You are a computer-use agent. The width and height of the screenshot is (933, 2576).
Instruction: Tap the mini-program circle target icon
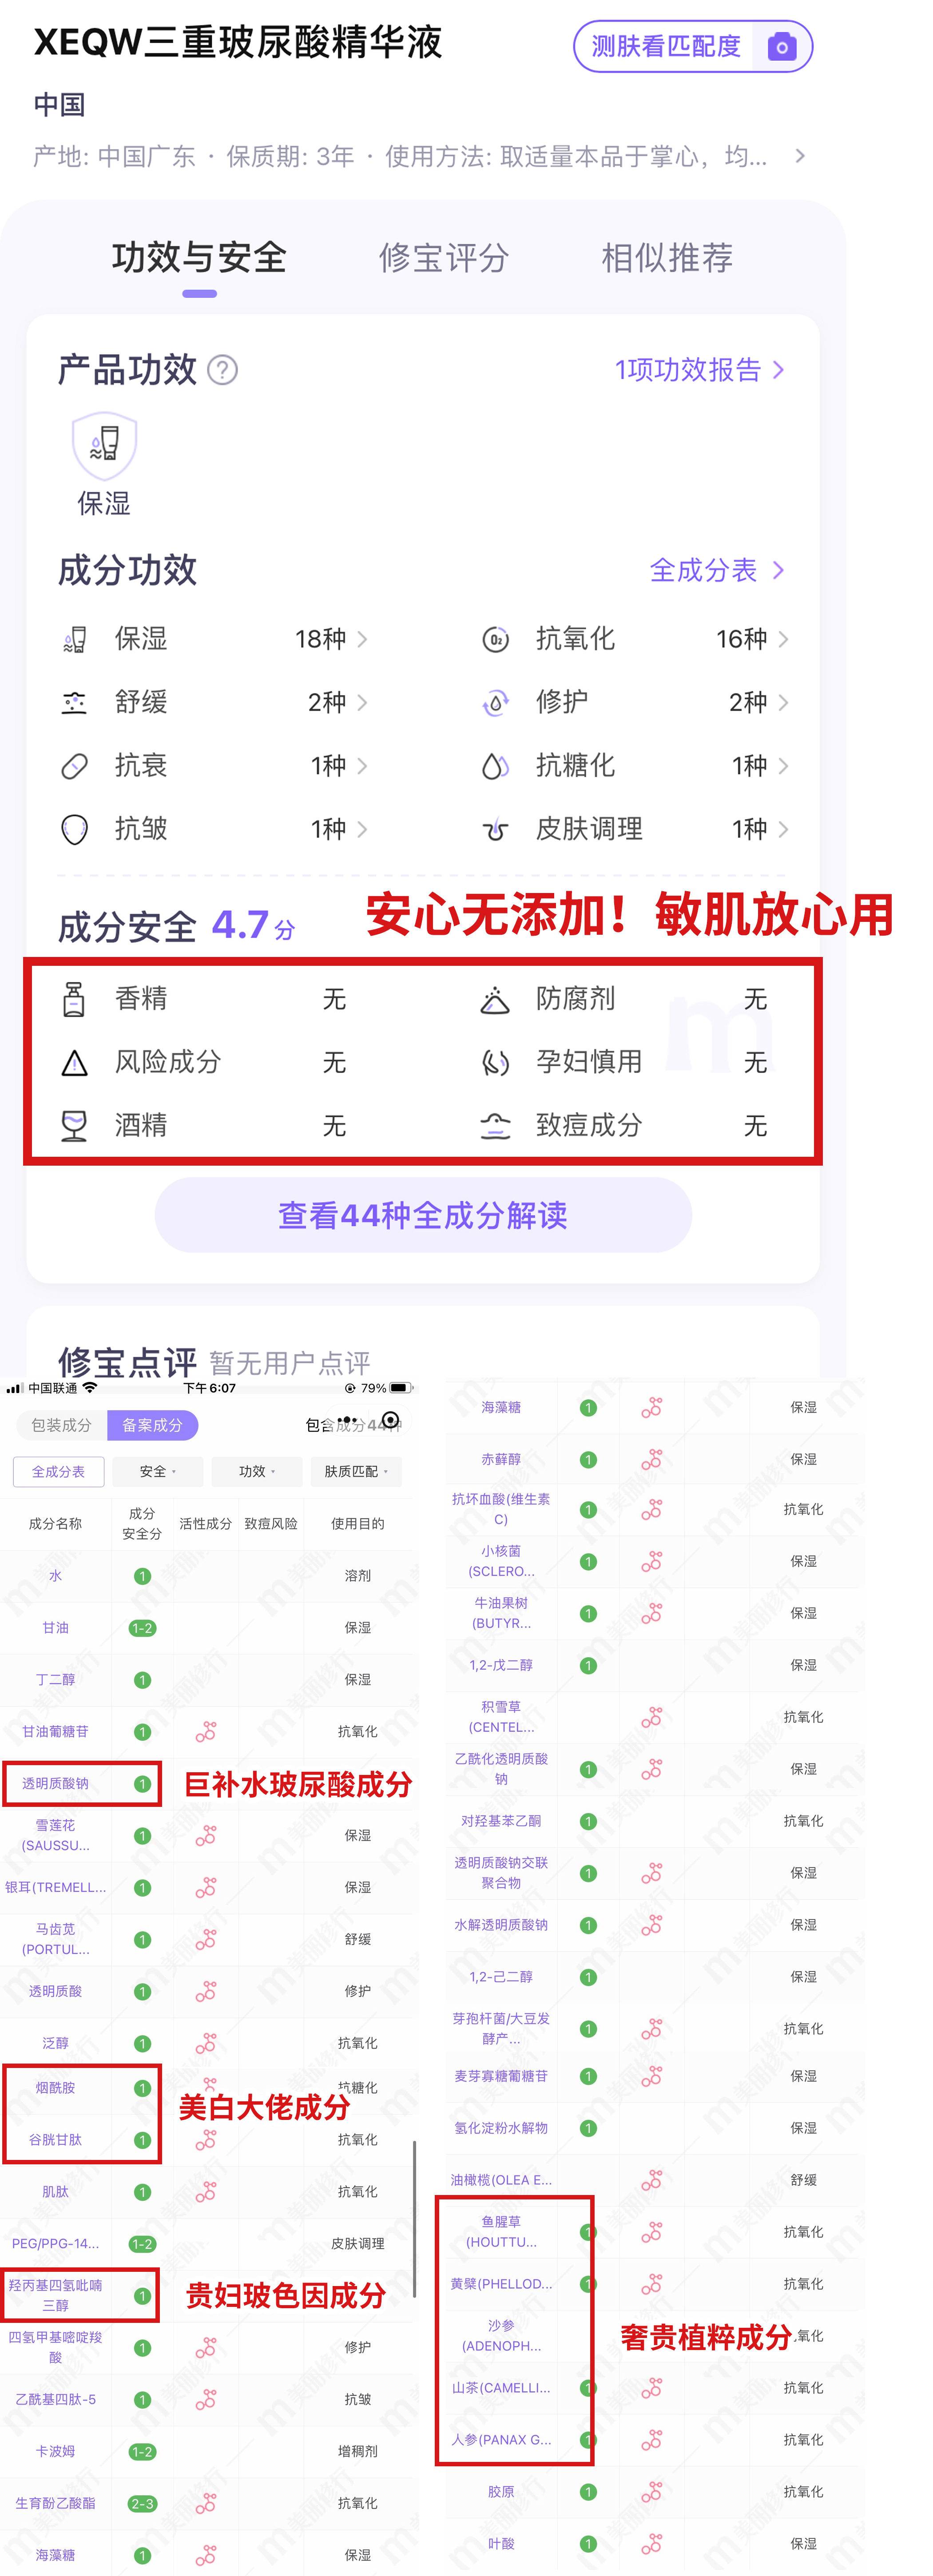pos(390,1420)
